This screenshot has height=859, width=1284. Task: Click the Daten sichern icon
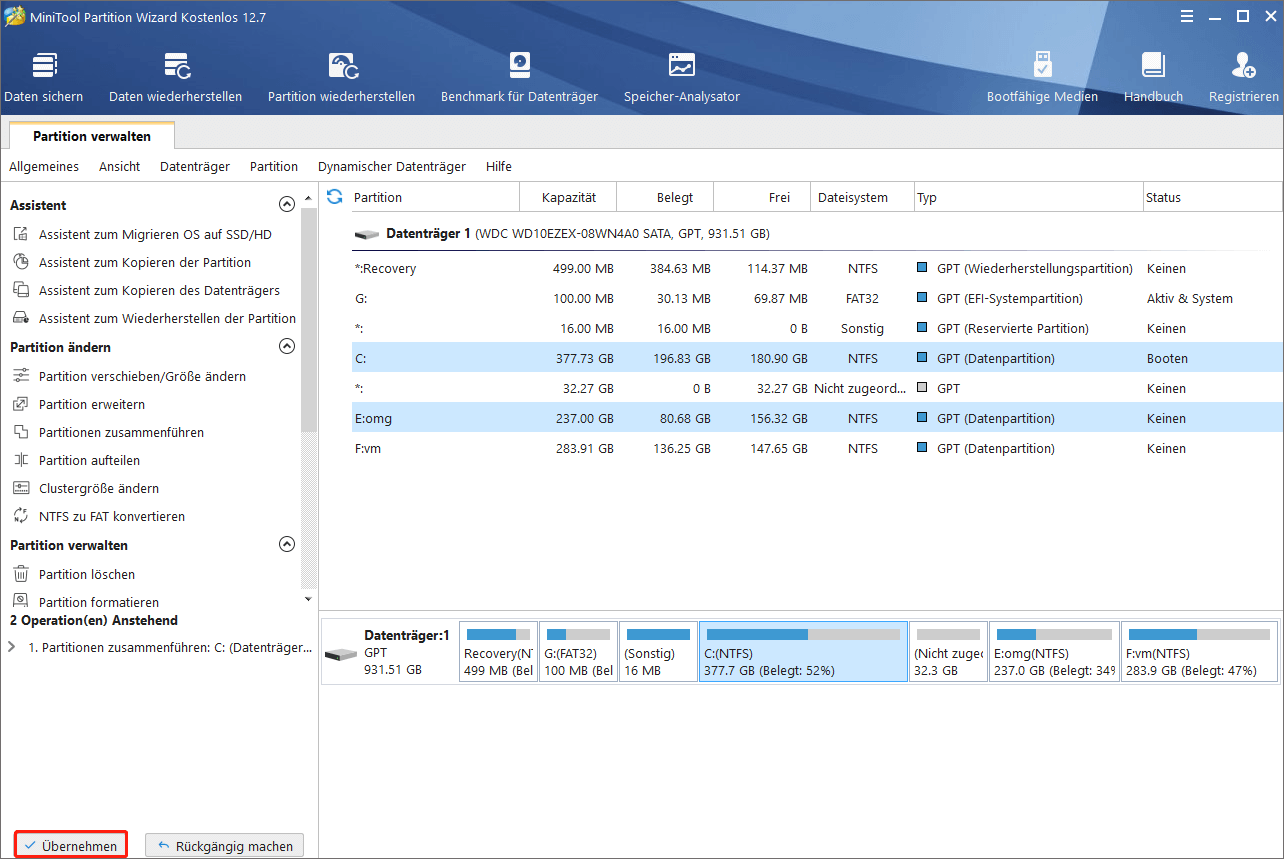coord(43,75)
